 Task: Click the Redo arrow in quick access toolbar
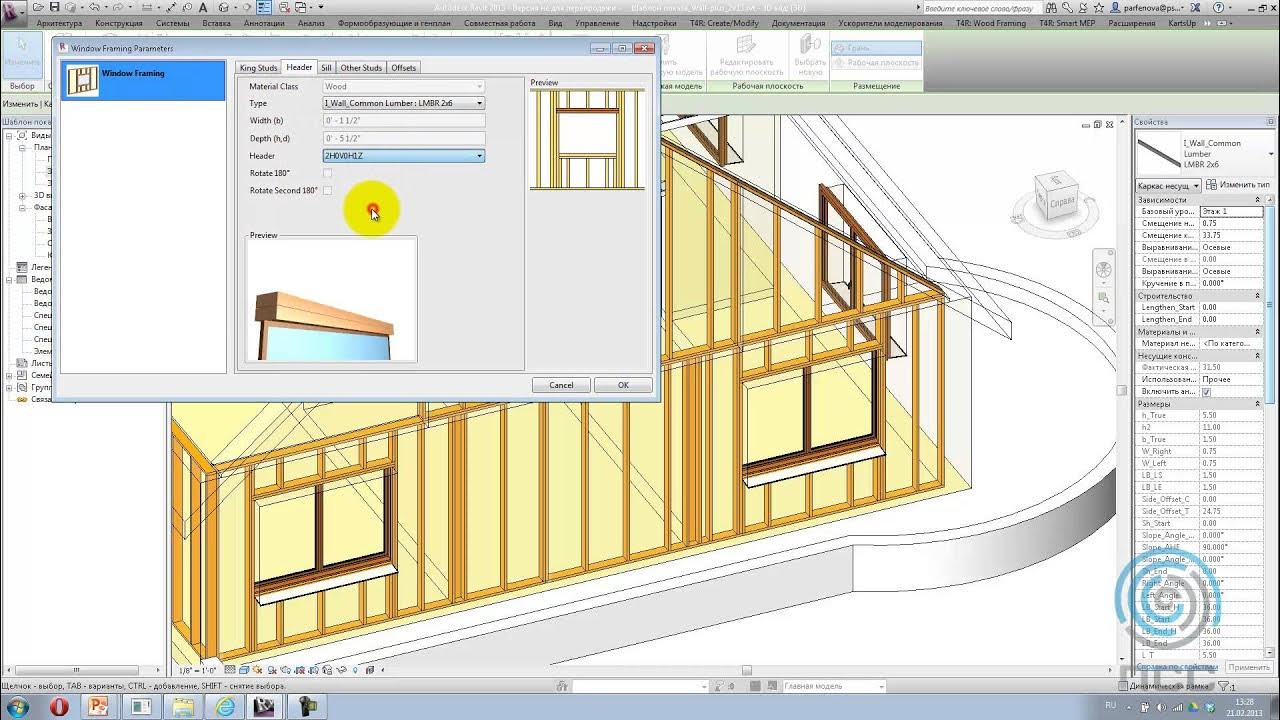tap(119, 7)
